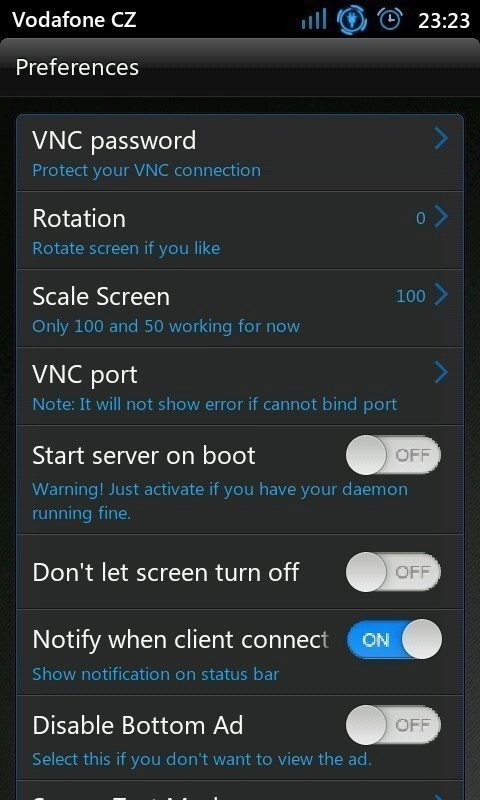Tap 'Protect your VNC connection' description
The width and height of the screenshot is (480, 800).
tap(146, 170)
